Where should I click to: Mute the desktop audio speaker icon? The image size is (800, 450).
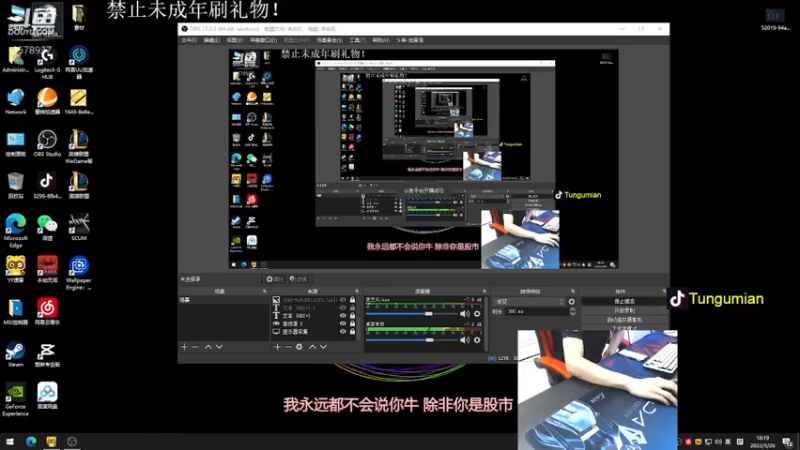coord(465,340)
